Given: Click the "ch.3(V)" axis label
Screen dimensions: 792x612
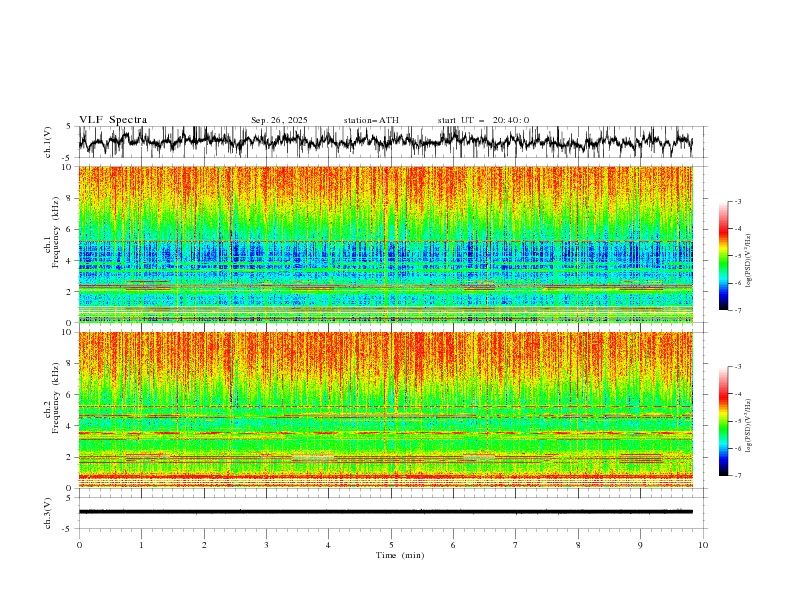Looking at the screenshot, I should pyautogui.click(x=48, y=513).
